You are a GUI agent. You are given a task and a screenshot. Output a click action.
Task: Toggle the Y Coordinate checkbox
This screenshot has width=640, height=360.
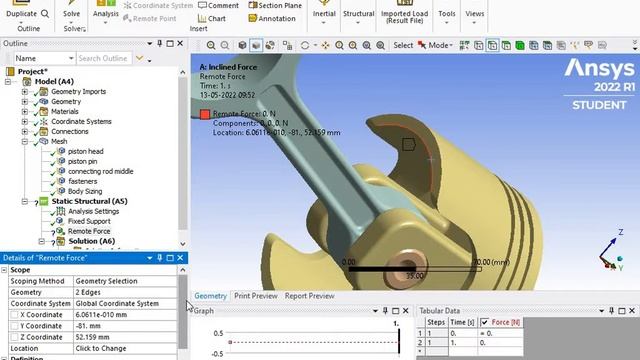tap(14, 326)
